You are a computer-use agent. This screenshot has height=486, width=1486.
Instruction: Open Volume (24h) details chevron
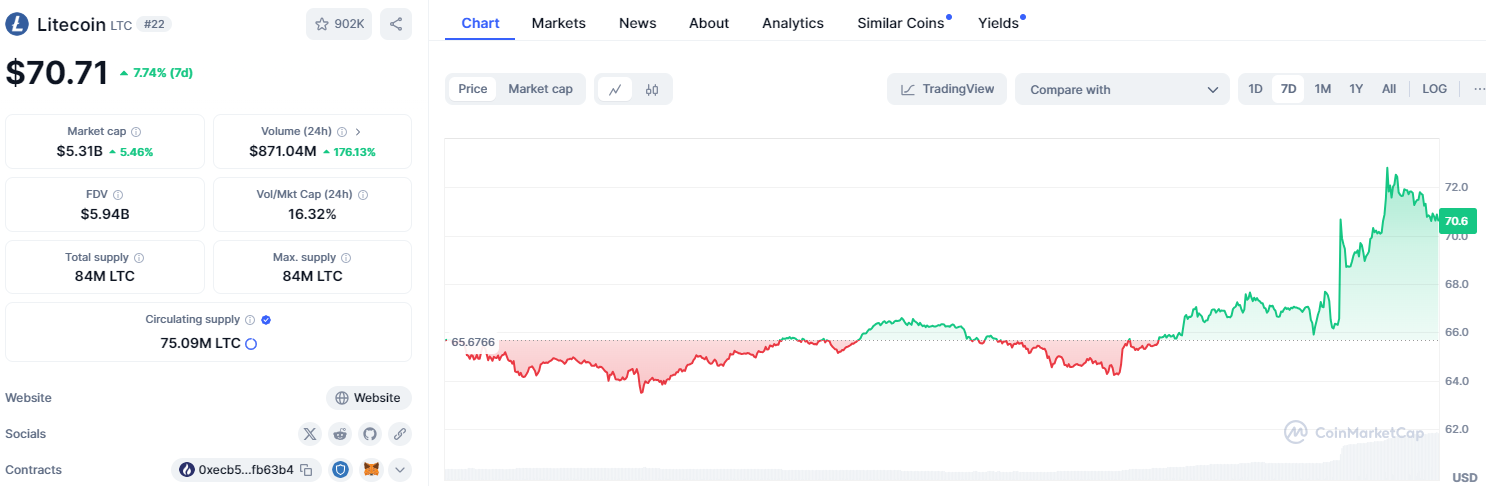coord(358,132)
